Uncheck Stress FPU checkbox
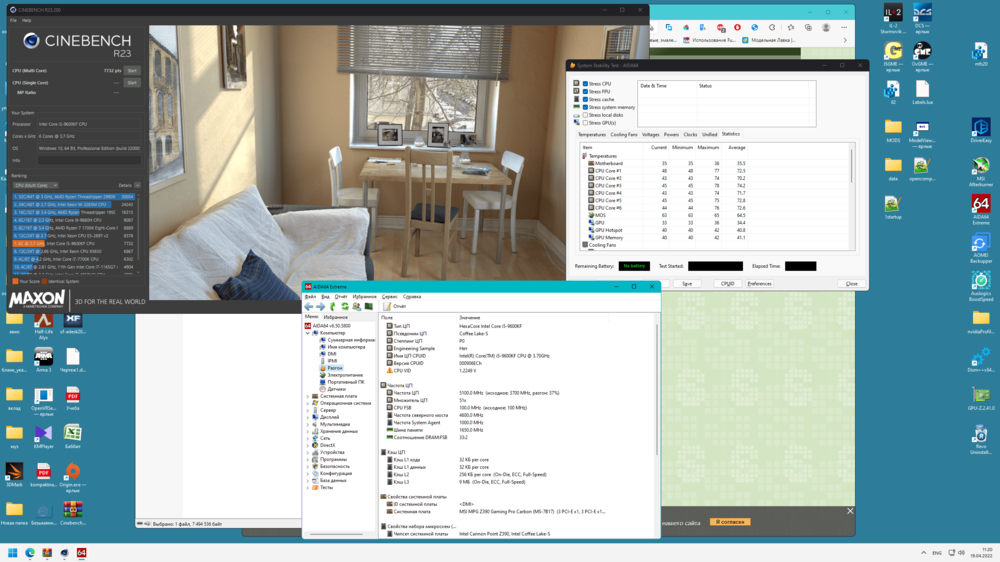1000x562 pixels. [585, 91]
